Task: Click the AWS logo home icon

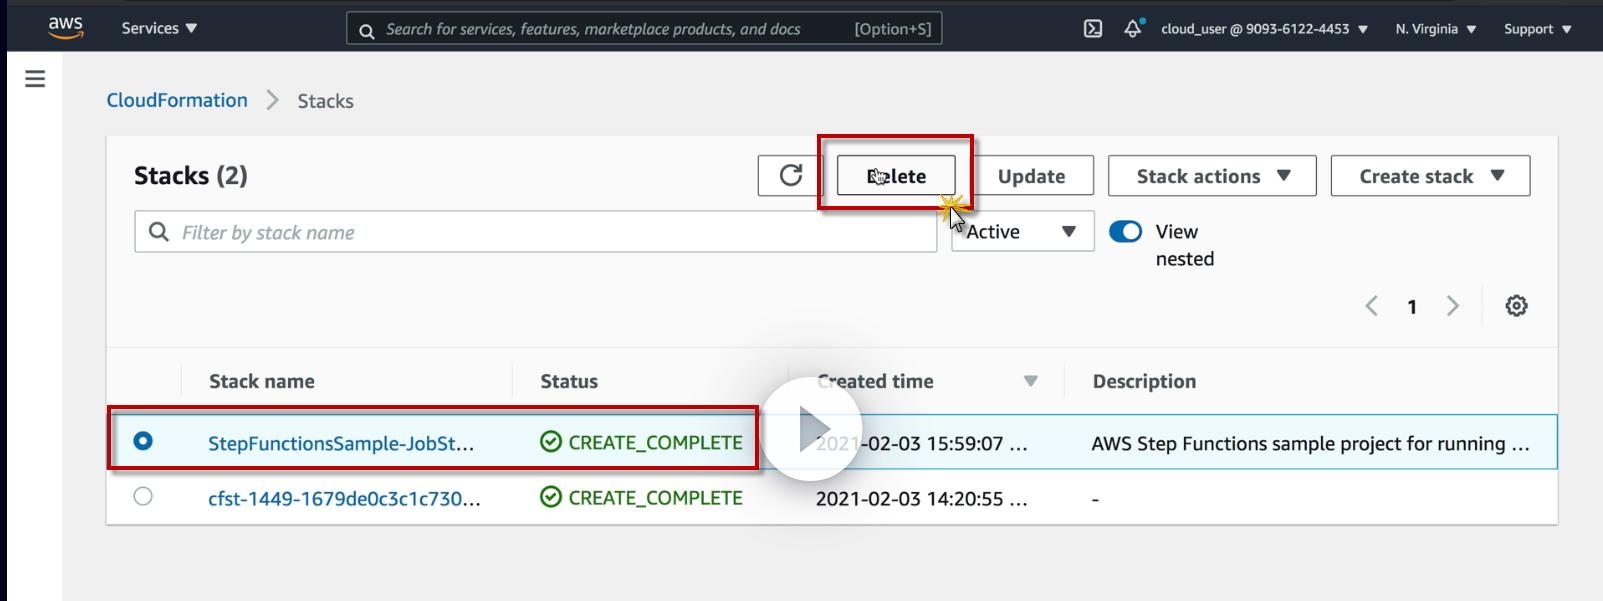Action: coord(66,28)
